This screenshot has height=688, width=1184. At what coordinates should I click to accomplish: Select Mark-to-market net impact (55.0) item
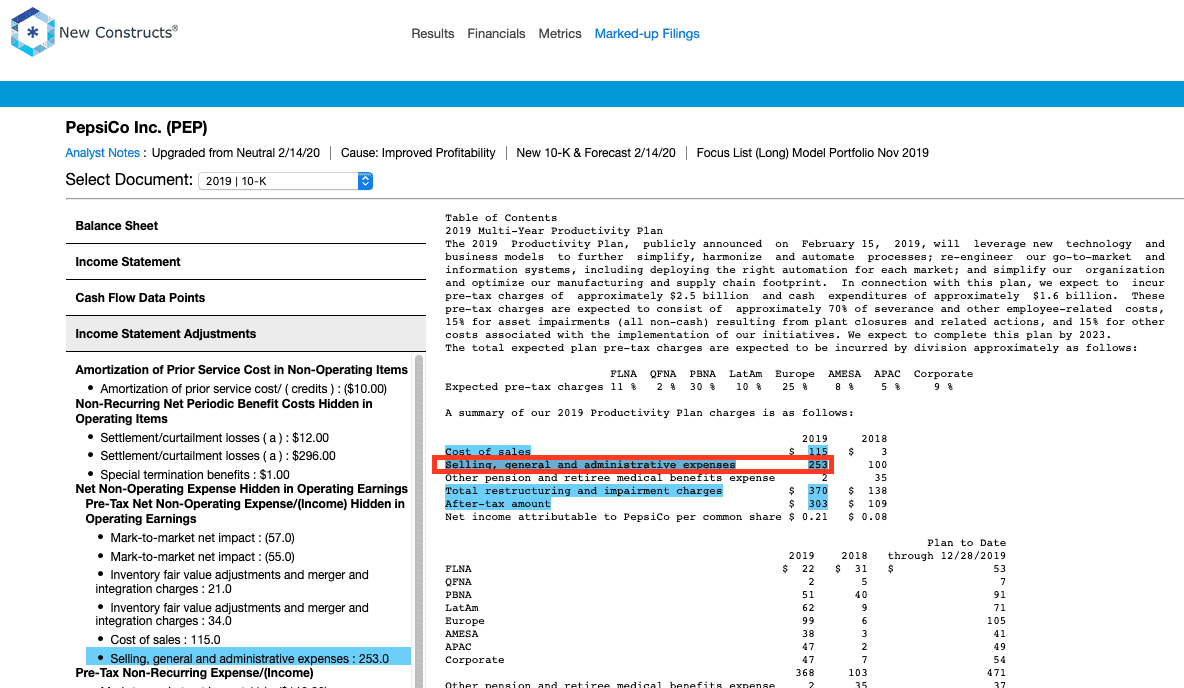point(202,557)
